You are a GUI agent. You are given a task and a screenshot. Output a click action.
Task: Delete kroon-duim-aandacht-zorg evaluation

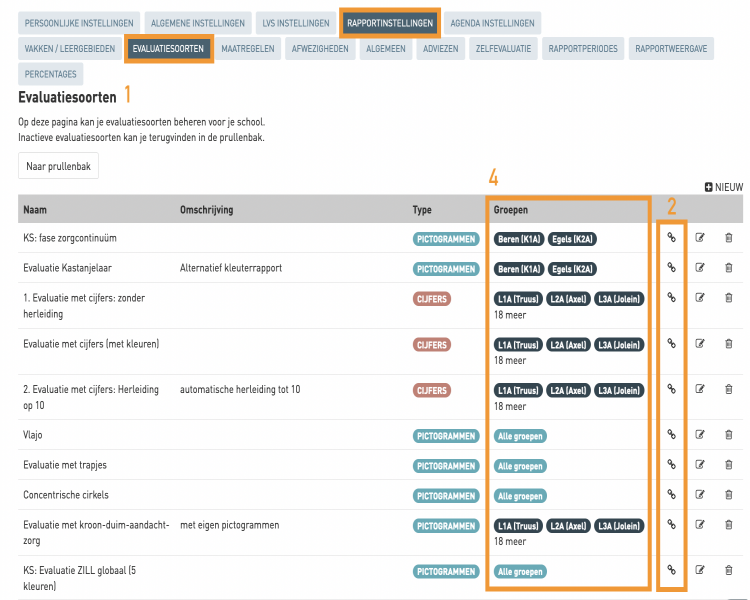point(728,524)
